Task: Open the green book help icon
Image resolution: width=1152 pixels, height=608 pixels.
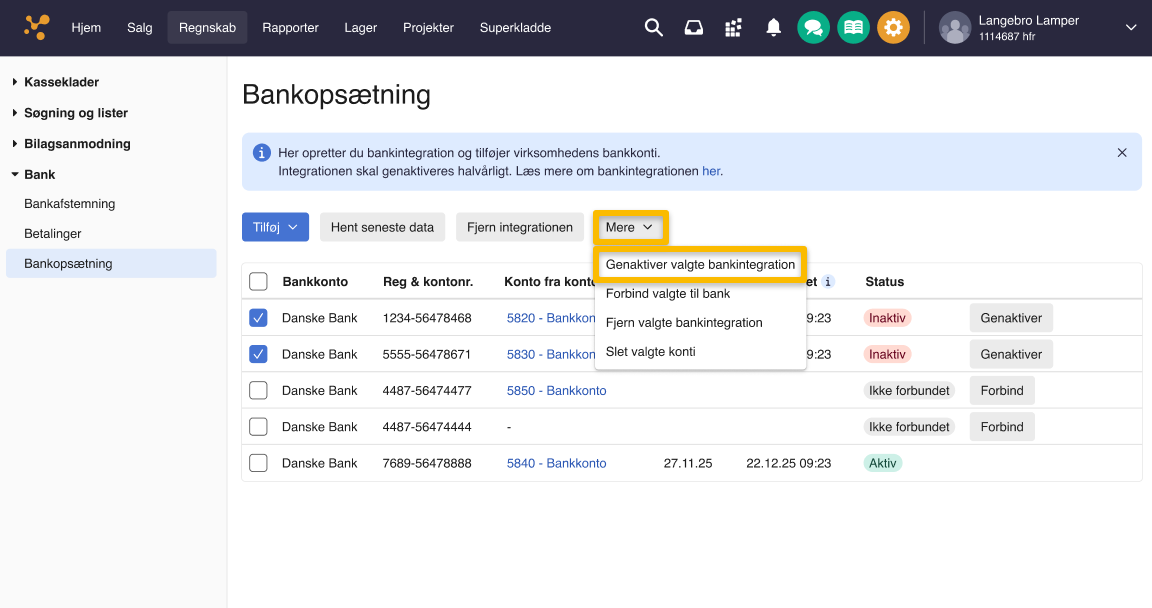Action: click(x=853, y=28)
